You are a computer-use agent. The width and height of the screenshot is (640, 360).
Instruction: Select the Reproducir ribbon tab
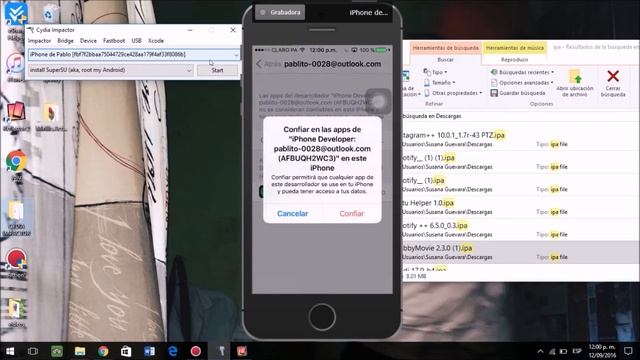514,60
